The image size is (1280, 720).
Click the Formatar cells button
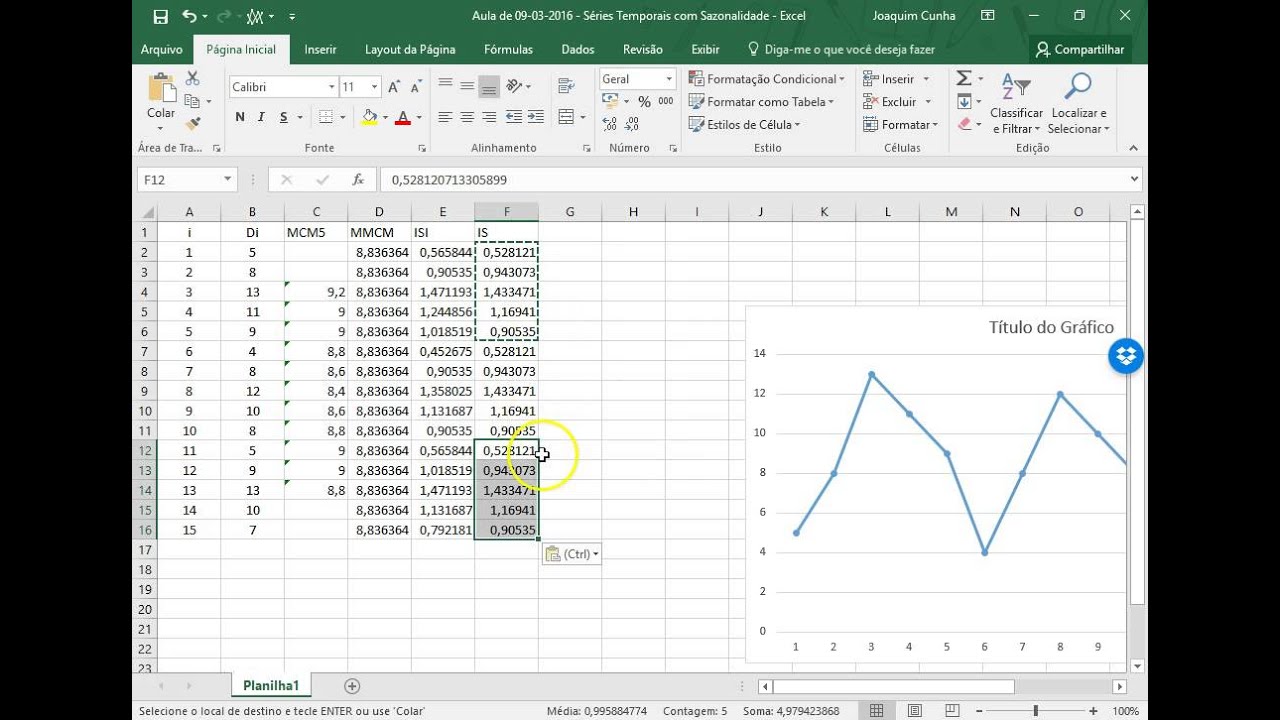pyautogui.click(x=901, y=125)
